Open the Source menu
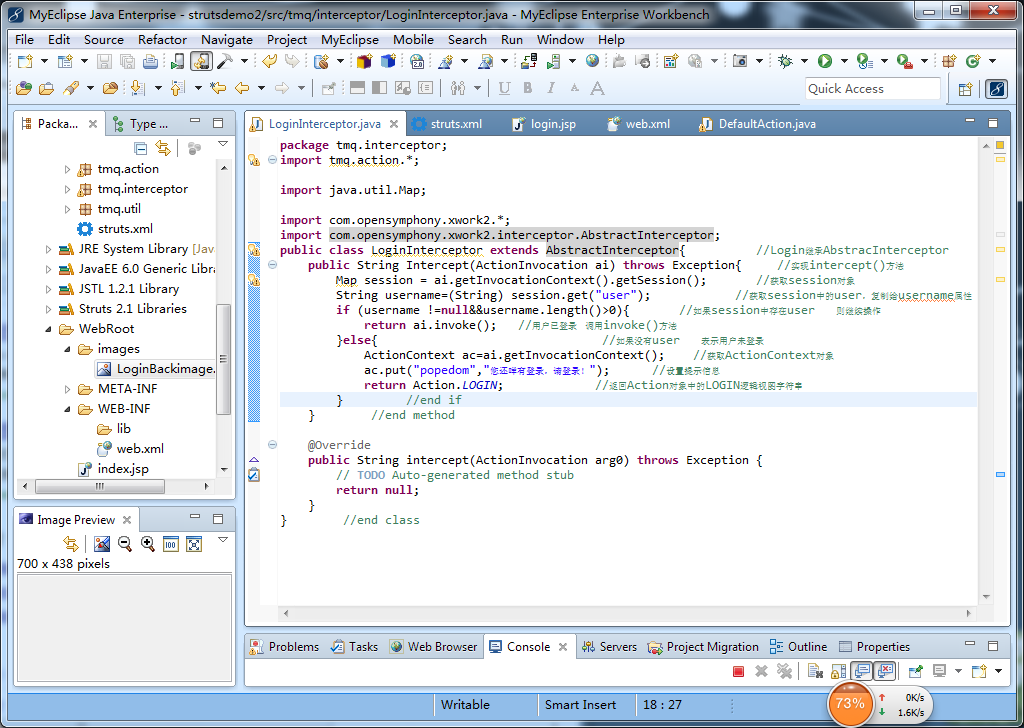The width and height of the screenshot is (1024, 728). (103, 40)
